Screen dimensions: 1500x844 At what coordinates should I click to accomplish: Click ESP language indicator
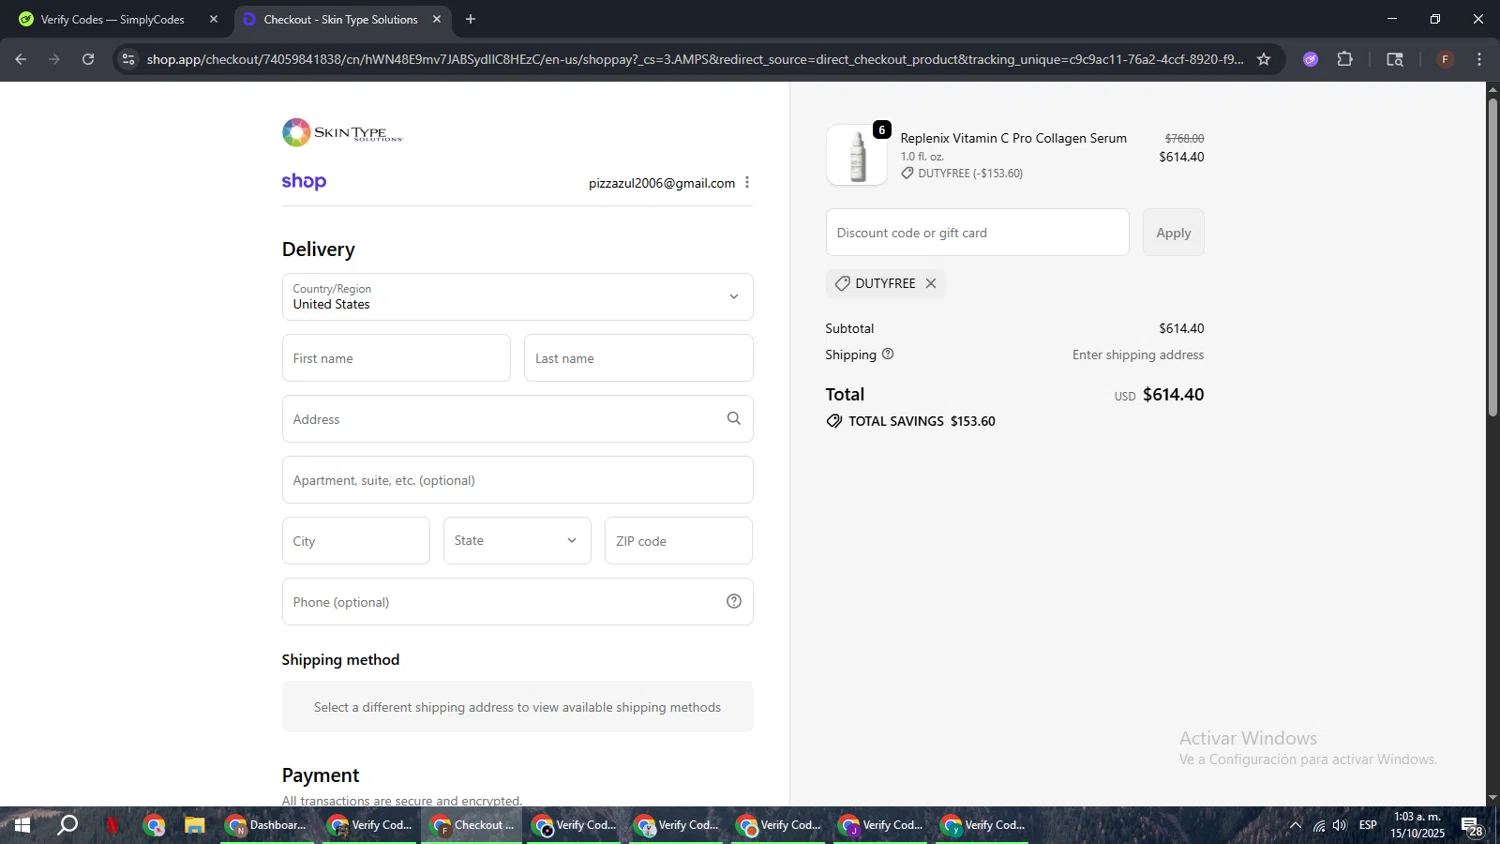(1368, 825)
